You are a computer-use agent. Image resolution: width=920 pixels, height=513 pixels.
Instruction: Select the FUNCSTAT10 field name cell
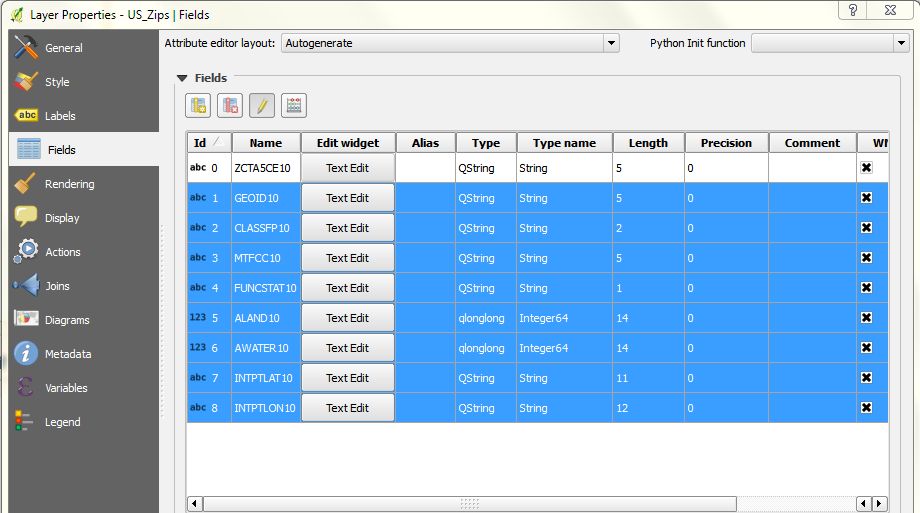tap(266, 288)
